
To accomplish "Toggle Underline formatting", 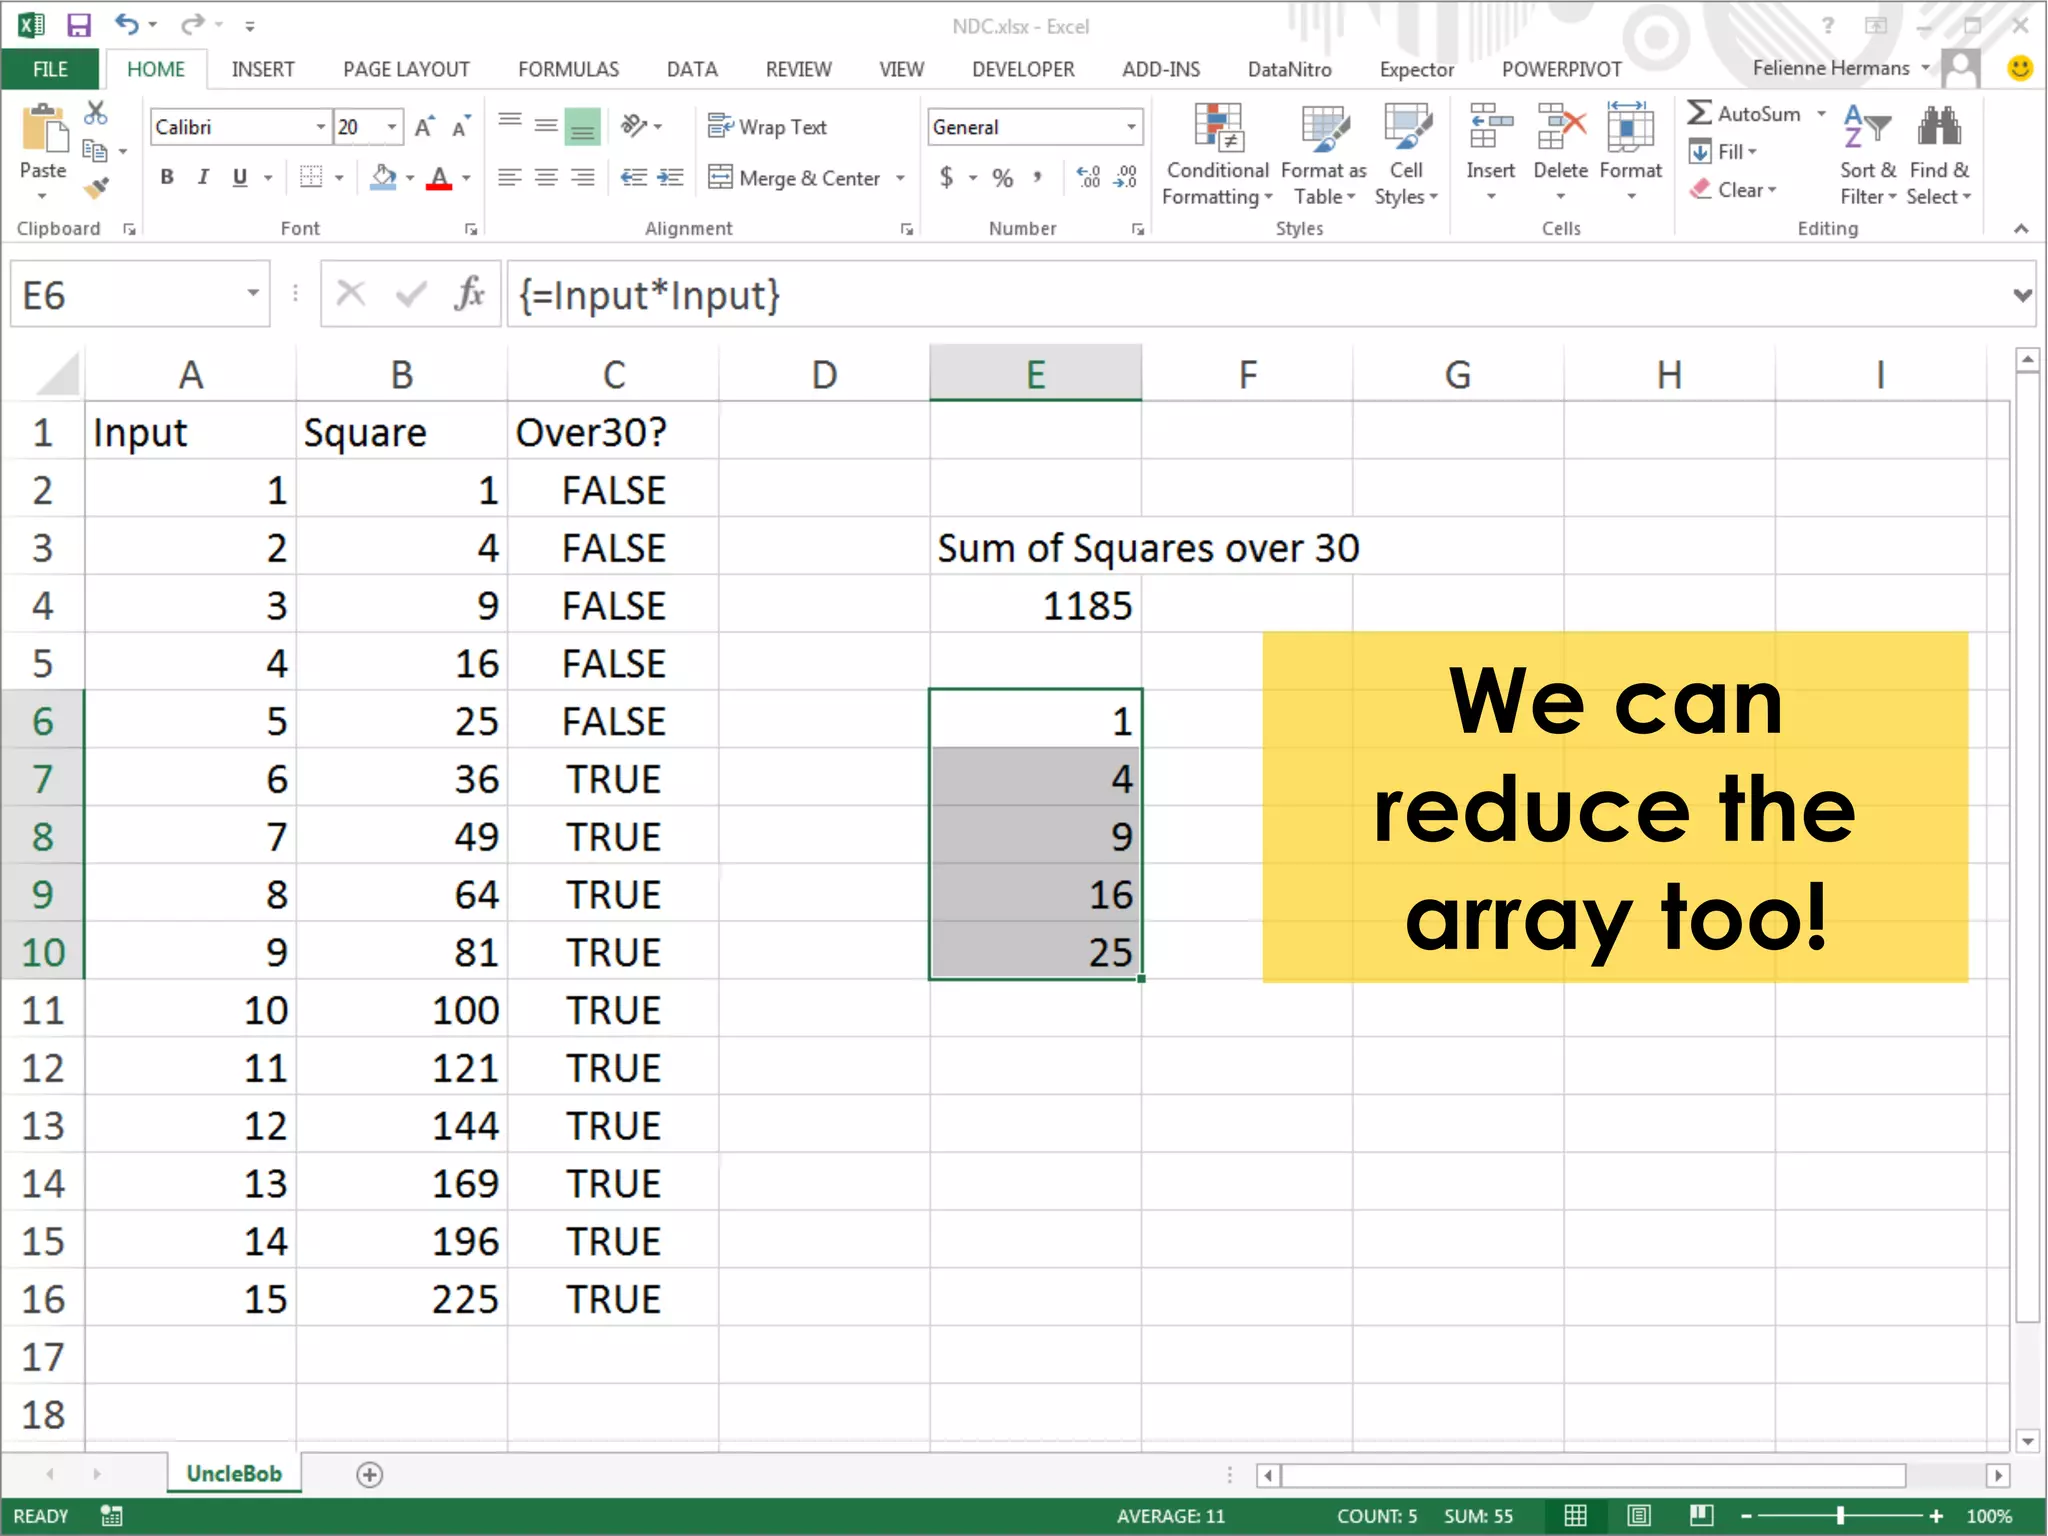I will click(240, 177).
